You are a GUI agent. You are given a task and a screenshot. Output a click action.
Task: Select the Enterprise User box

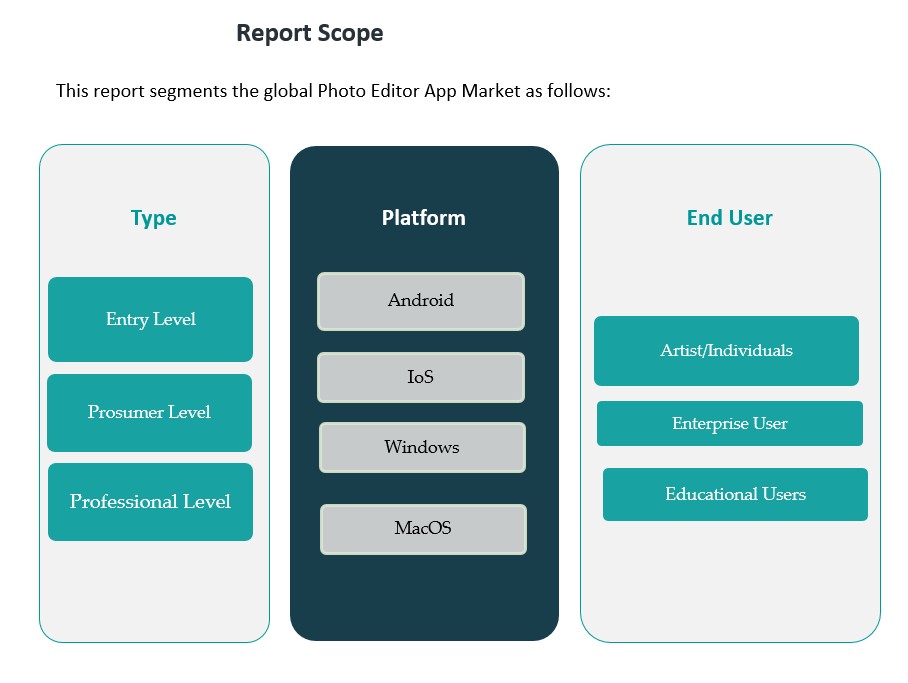pyautogui.click(x=729, y=424)
